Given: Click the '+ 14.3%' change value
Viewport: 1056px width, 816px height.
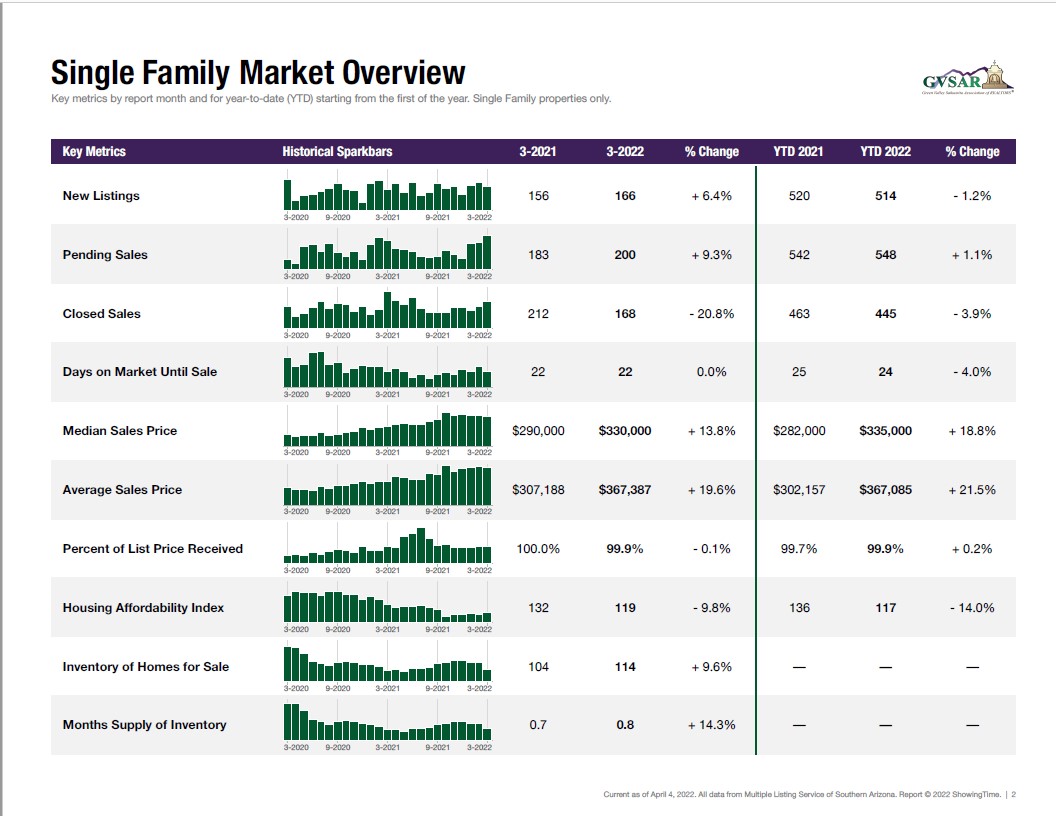Looking at the screenshot, I should pos(712,725).
